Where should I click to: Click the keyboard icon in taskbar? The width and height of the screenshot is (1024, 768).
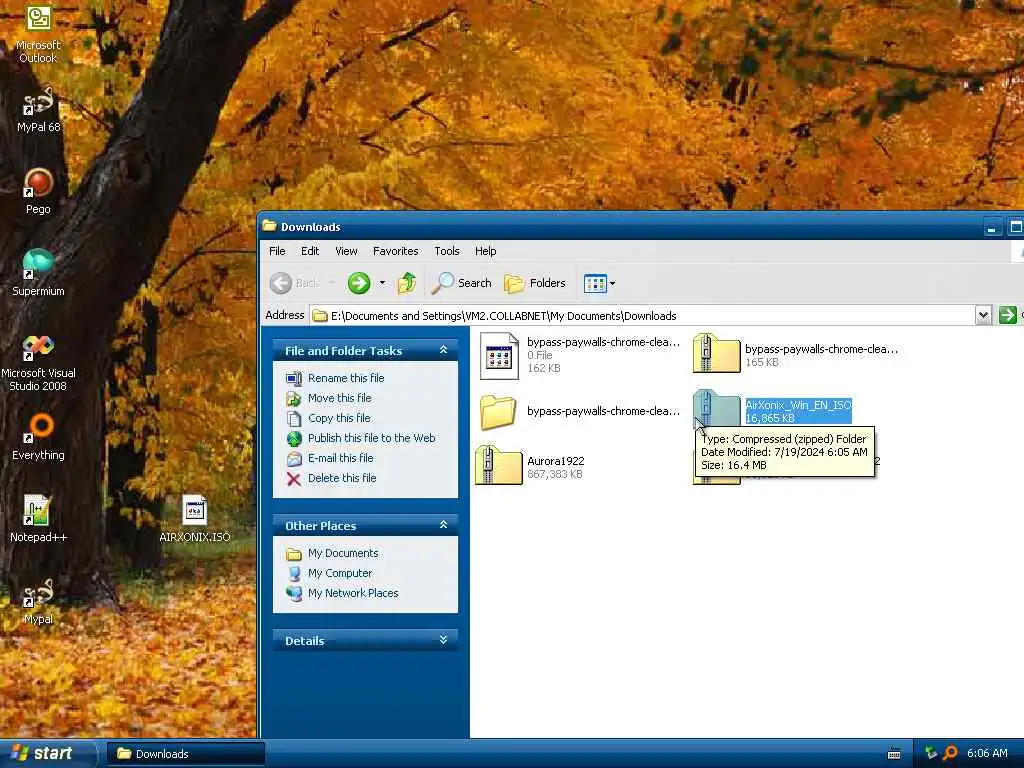[x=894, y=754]
